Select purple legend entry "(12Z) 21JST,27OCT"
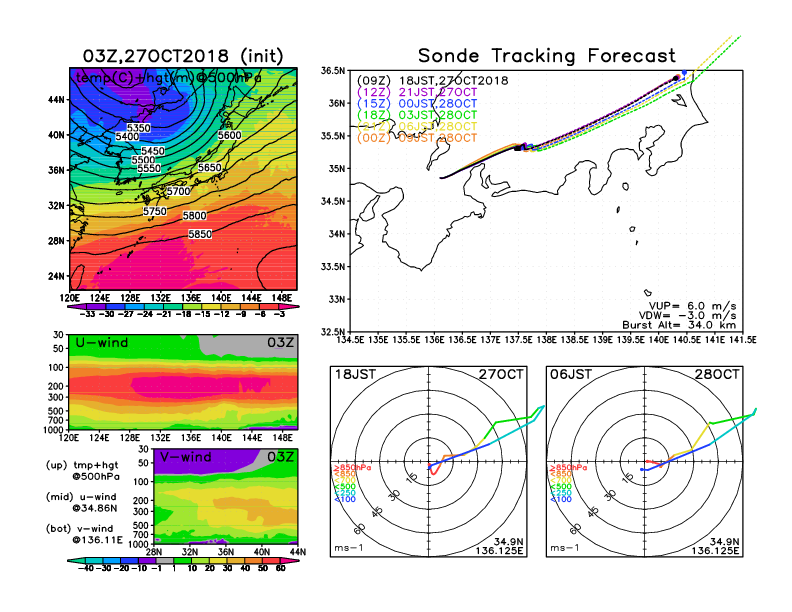 tap(417, 92)
